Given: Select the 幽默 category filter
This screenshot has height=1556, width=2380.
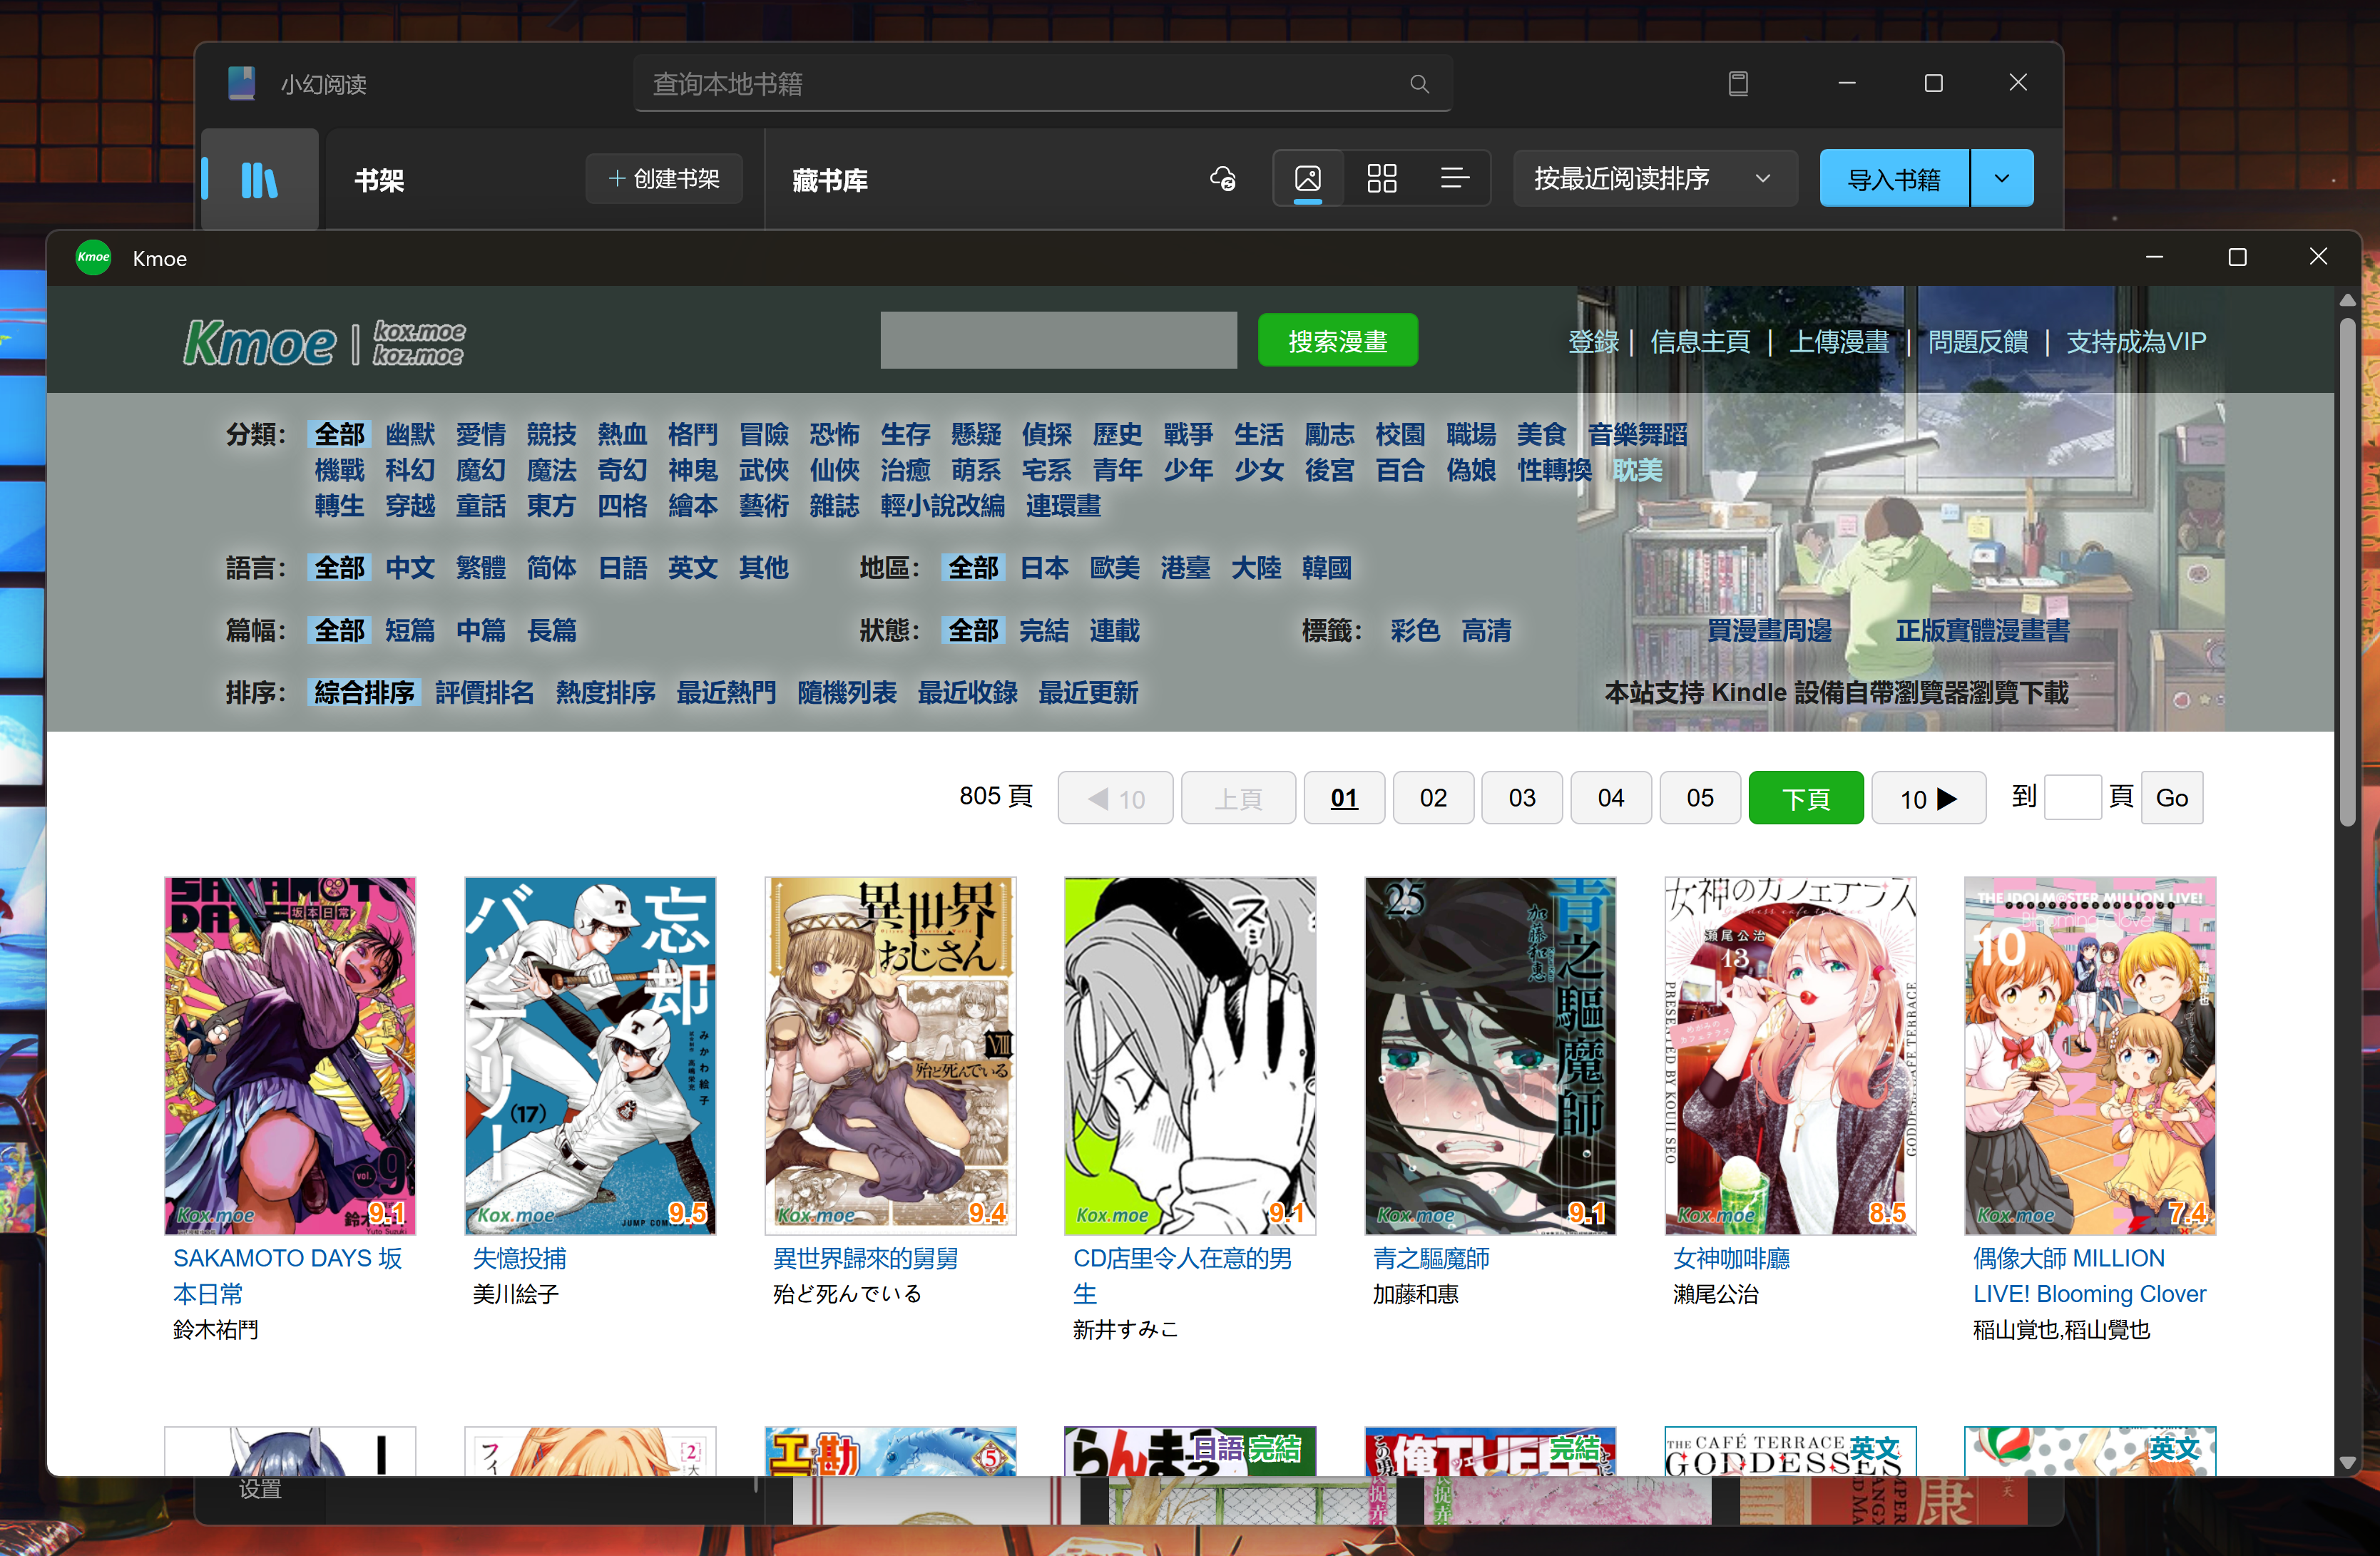Looking at the screenshot, I should click(410, 434).
